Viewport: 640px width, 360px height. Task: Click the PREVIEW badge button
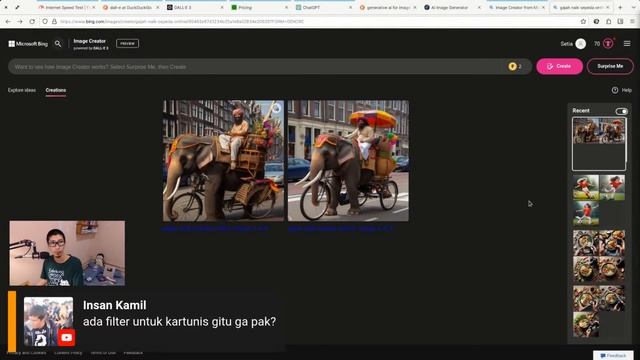(x=127, y=43)
